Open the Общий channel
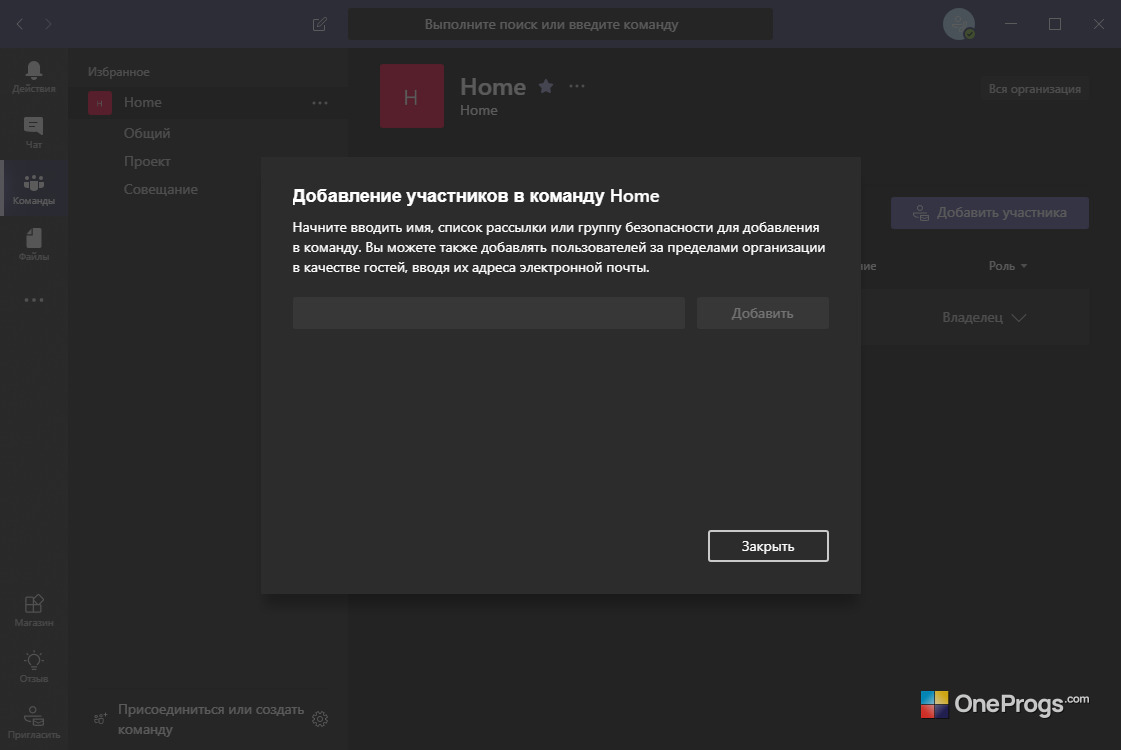The height and width of the screenshot is (750, 1121). 147,133
